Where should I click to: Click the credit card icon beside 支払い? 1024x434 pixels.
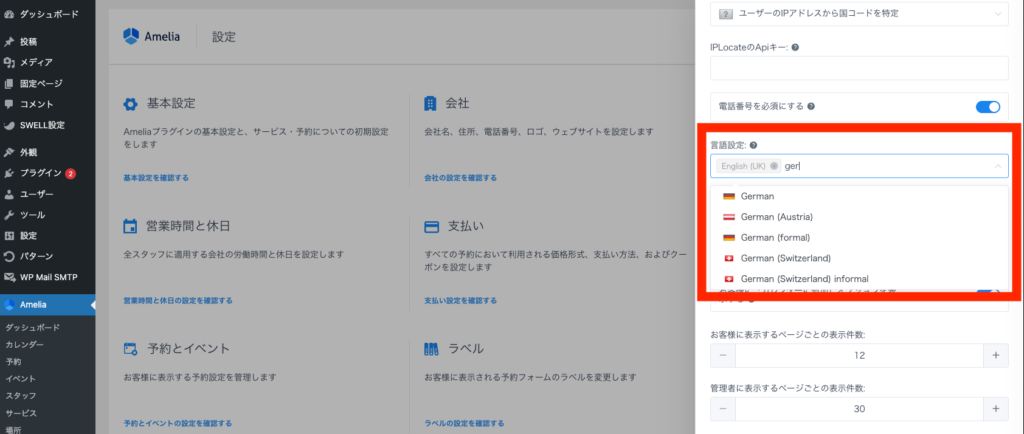(x=431, y=226)
